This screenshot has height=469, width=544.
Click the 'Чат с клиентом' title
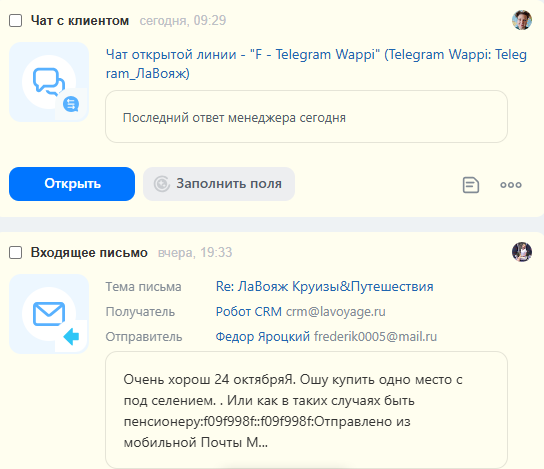80,20
